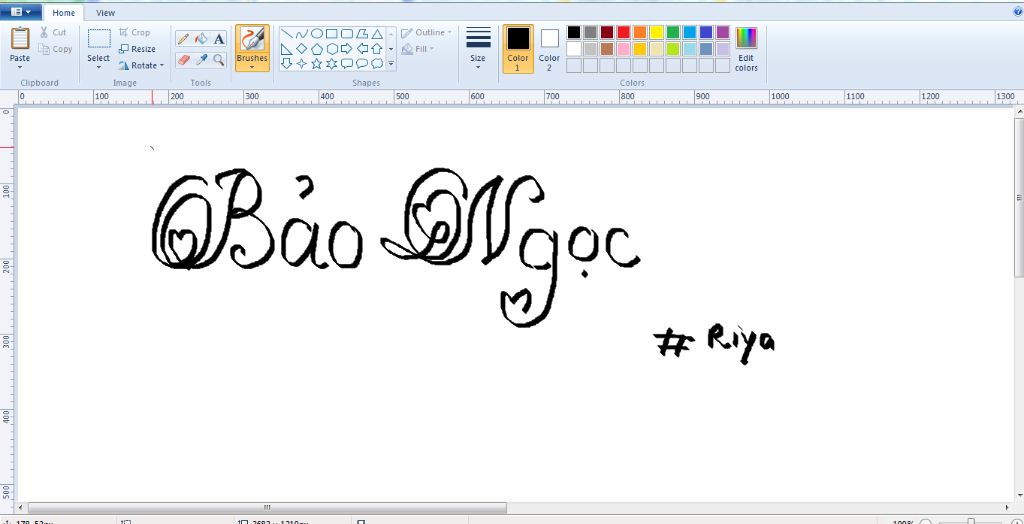
Task: Open the Edit colors dialog
Action: [x=746, y=48]
